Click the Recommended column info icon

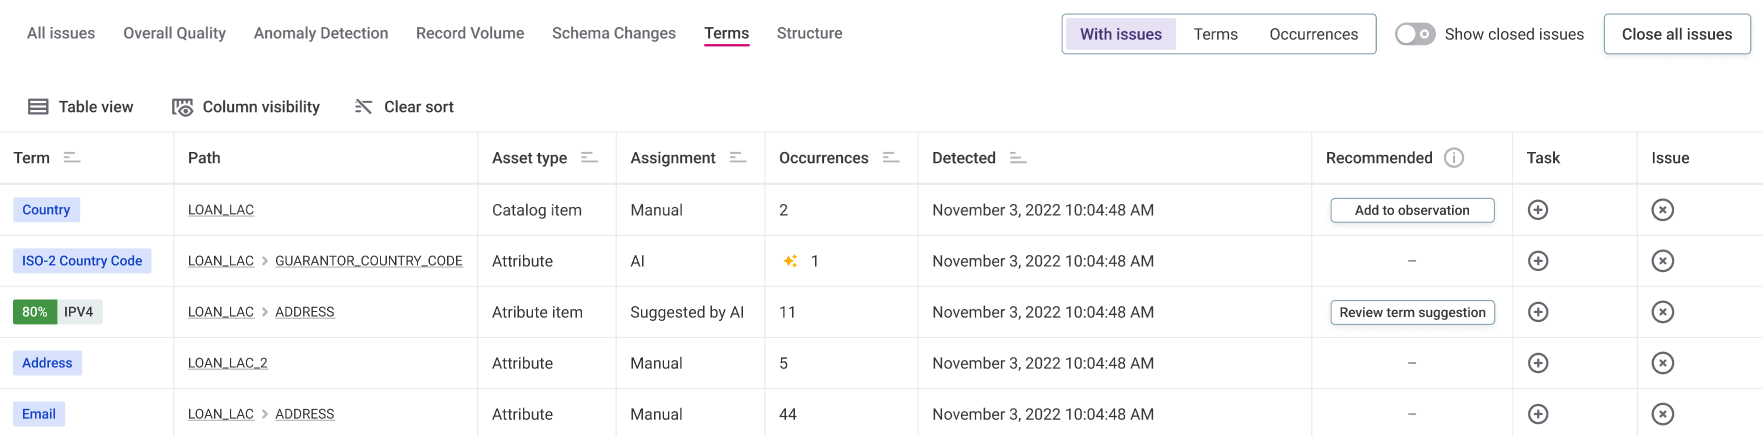pos(1454,158)
